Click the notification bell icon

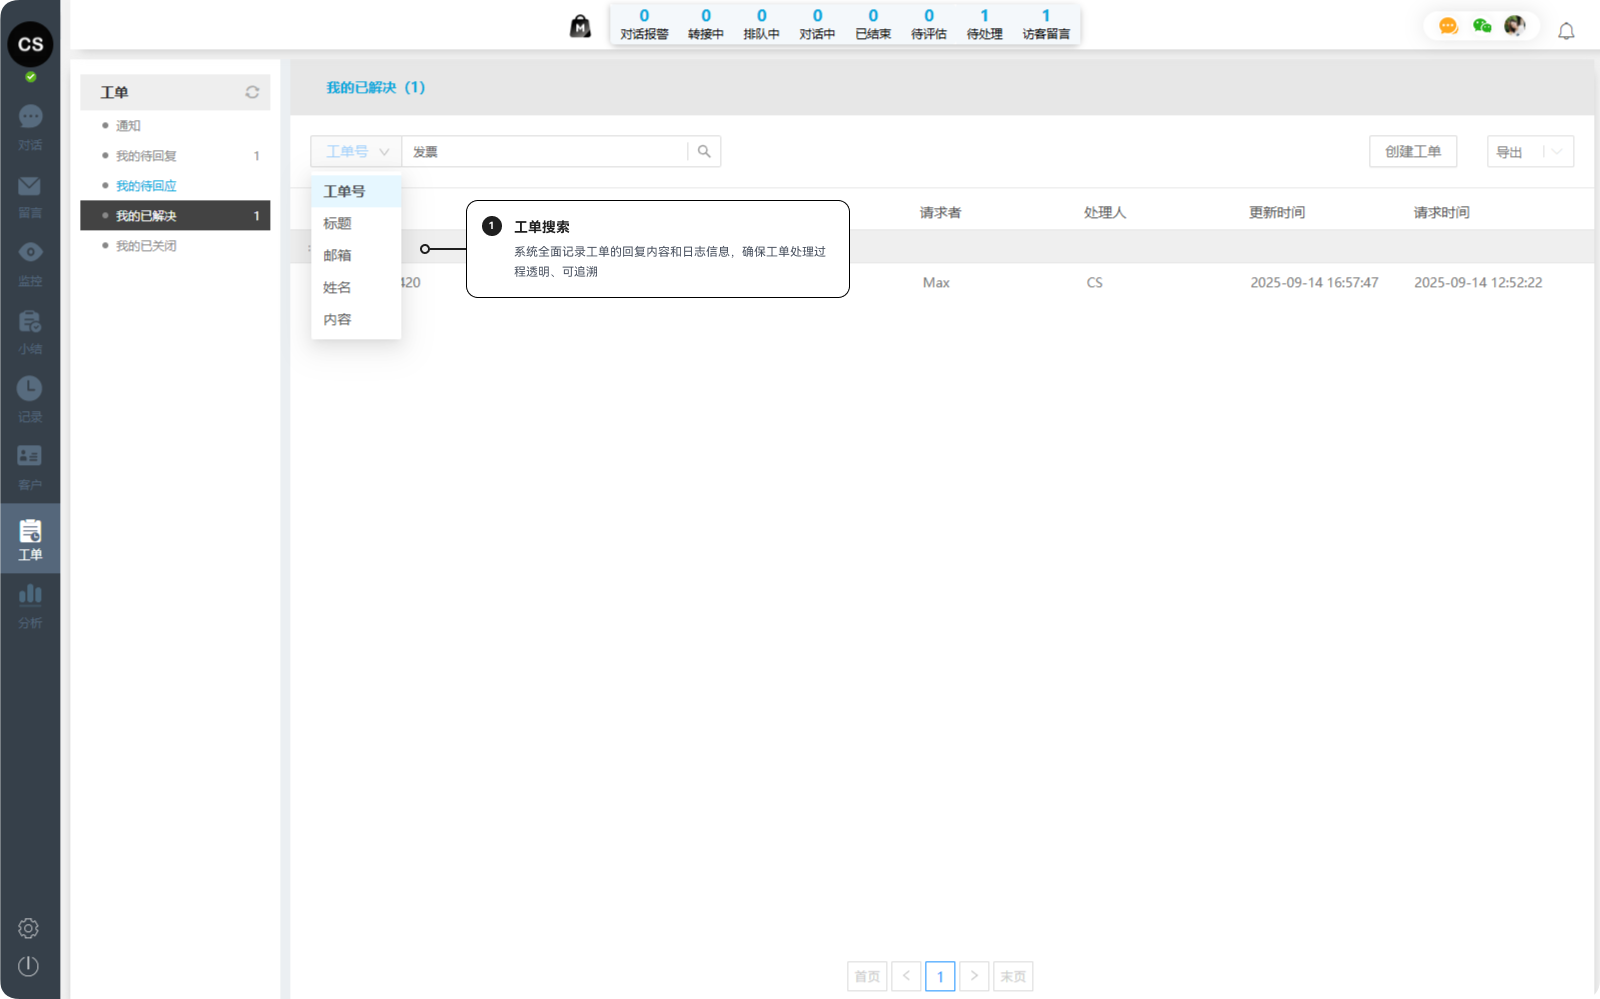pyautogui.click(x=1566, y=31)
